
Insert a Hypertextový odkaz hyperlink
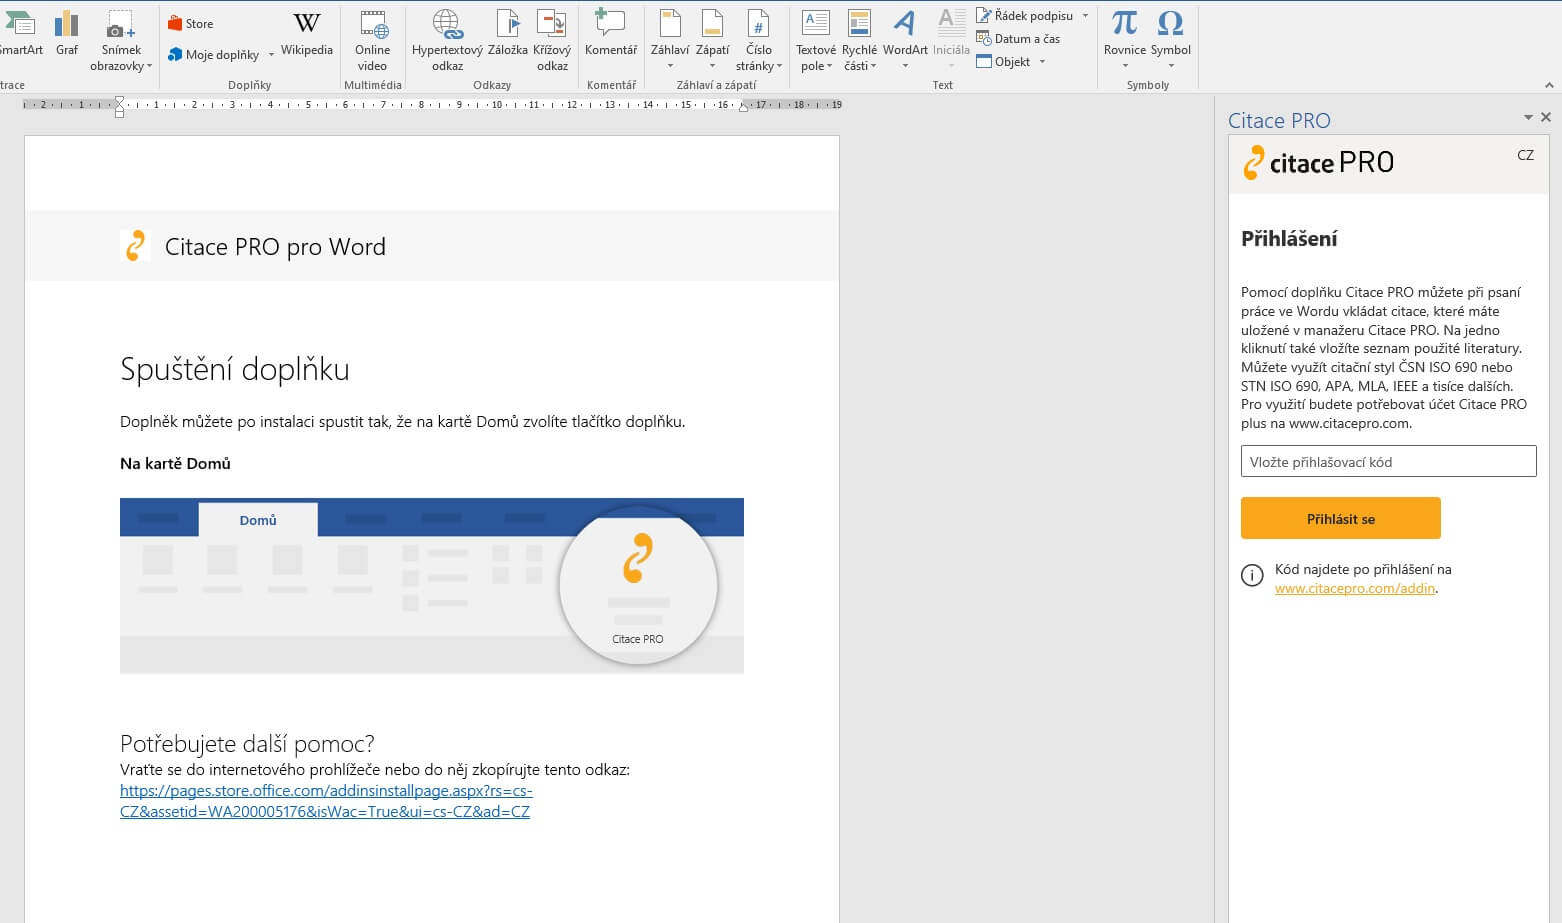click(x=447, y=41)
